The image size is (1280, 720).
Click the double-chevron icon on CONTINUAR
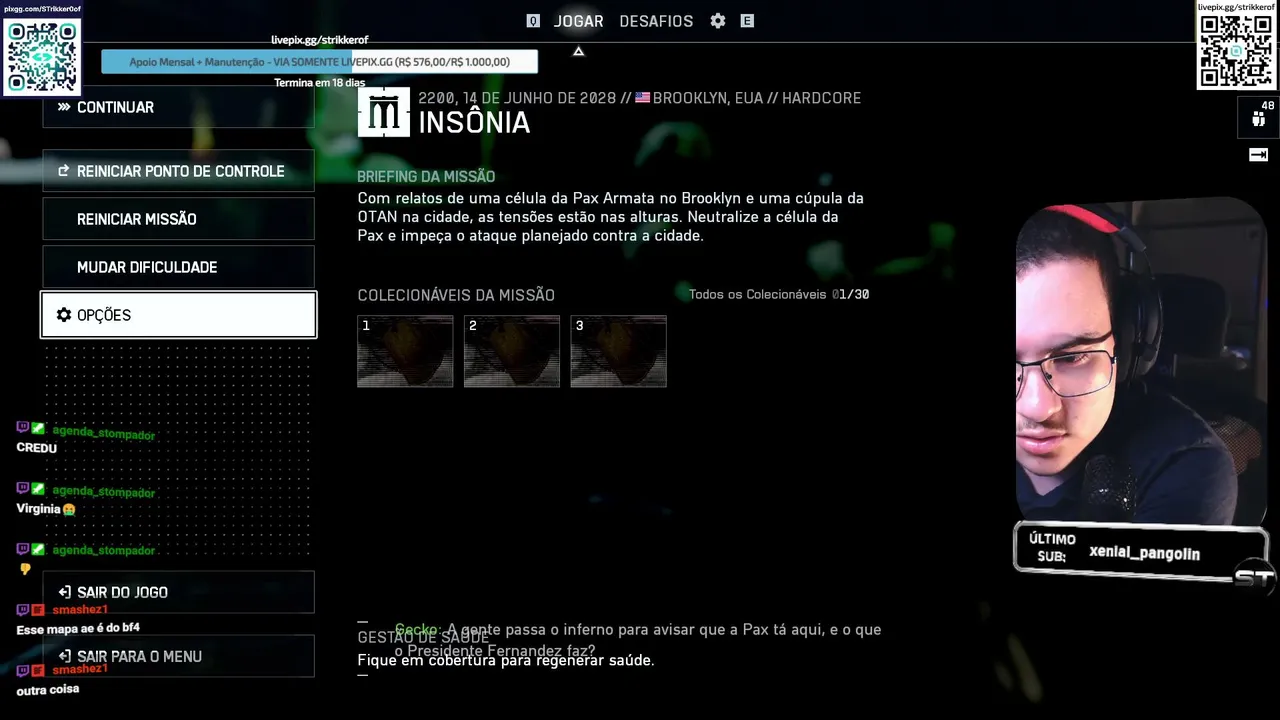(x=64, y=107)
